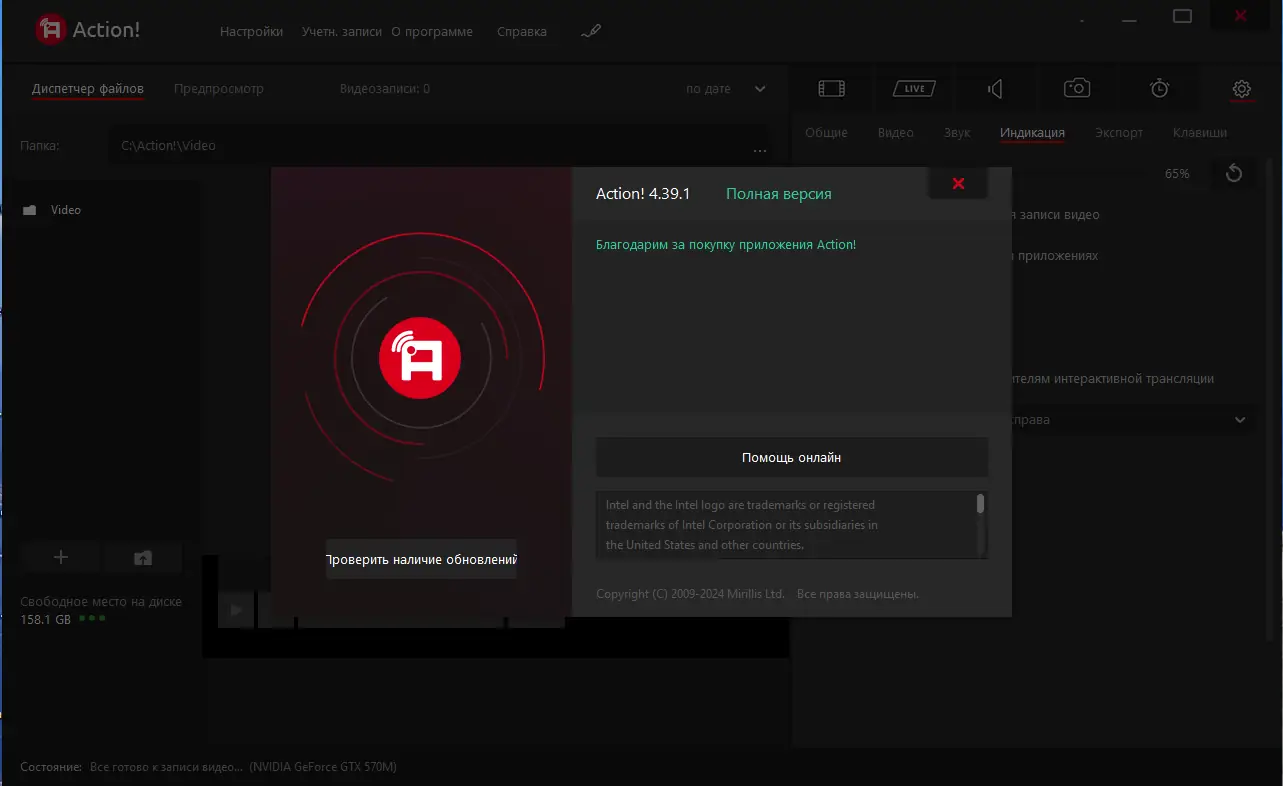Select the screenshot camera mode
This screenshot has width=1283, height=786.
pyautogui.click(x=1076, y=88)
